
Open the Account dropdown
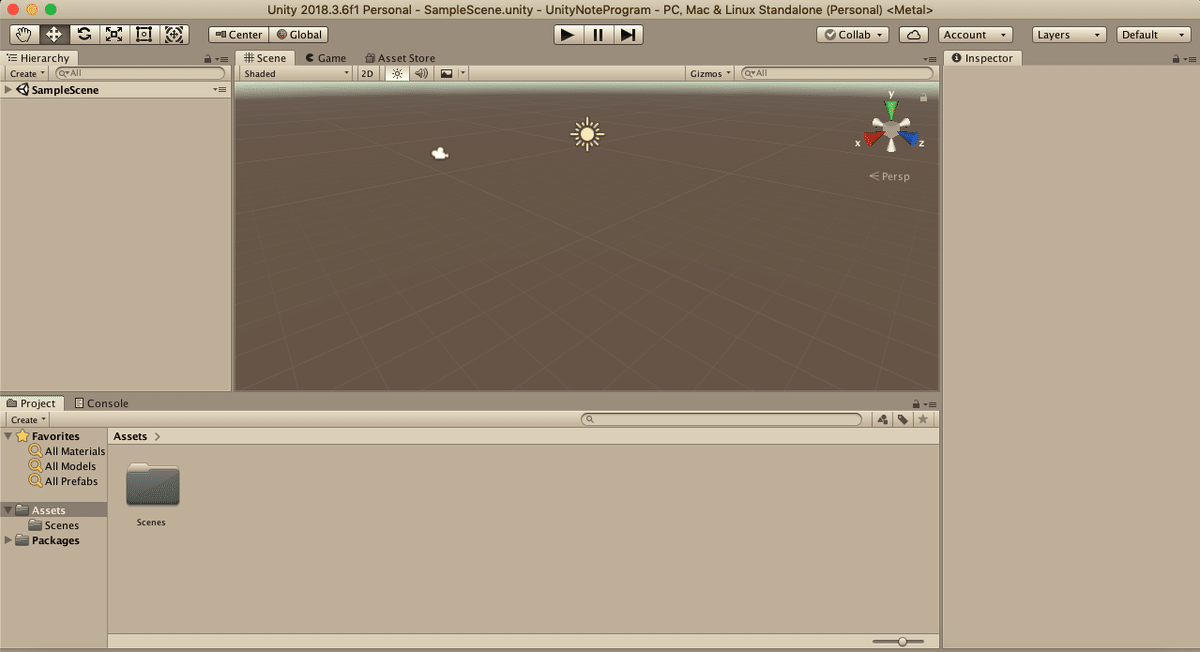pos(976,34)
